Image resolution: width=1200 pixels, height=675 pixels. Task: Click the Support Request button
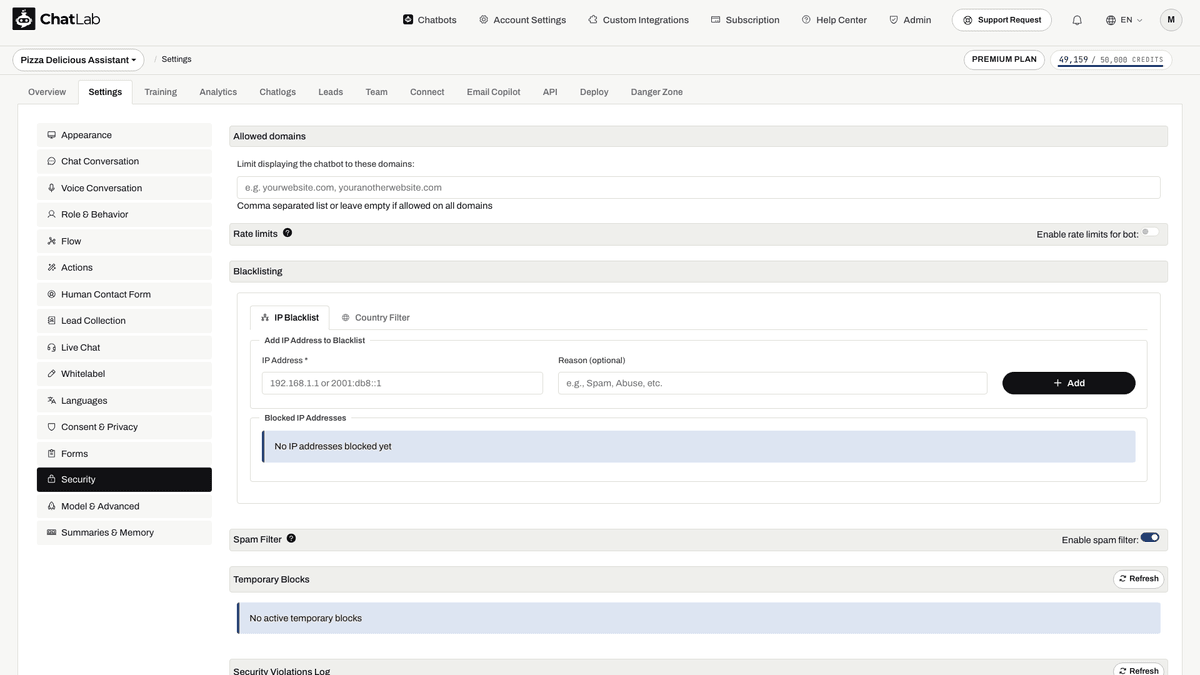(1001, 20)
